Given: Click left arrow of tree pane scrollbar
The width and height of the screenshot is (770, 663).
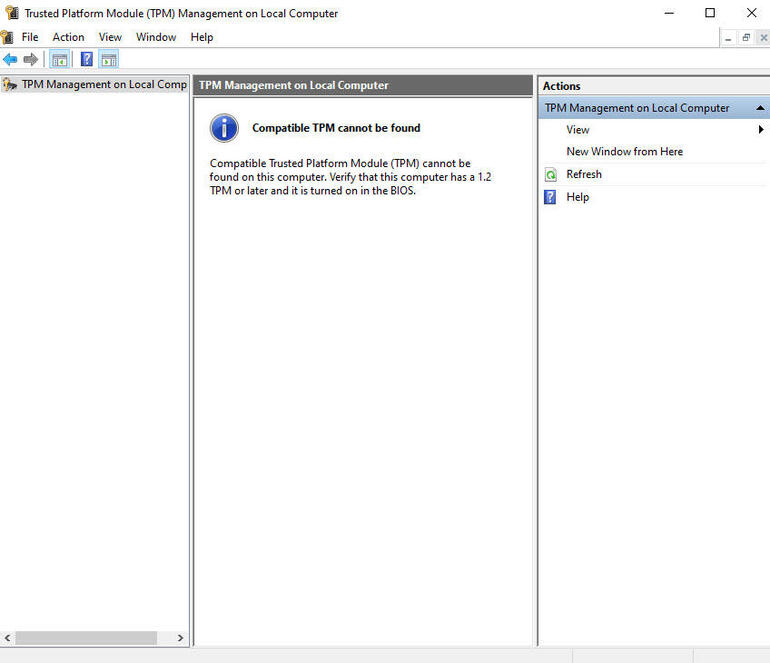Looking at the screenshot, I should click(7, 638).
